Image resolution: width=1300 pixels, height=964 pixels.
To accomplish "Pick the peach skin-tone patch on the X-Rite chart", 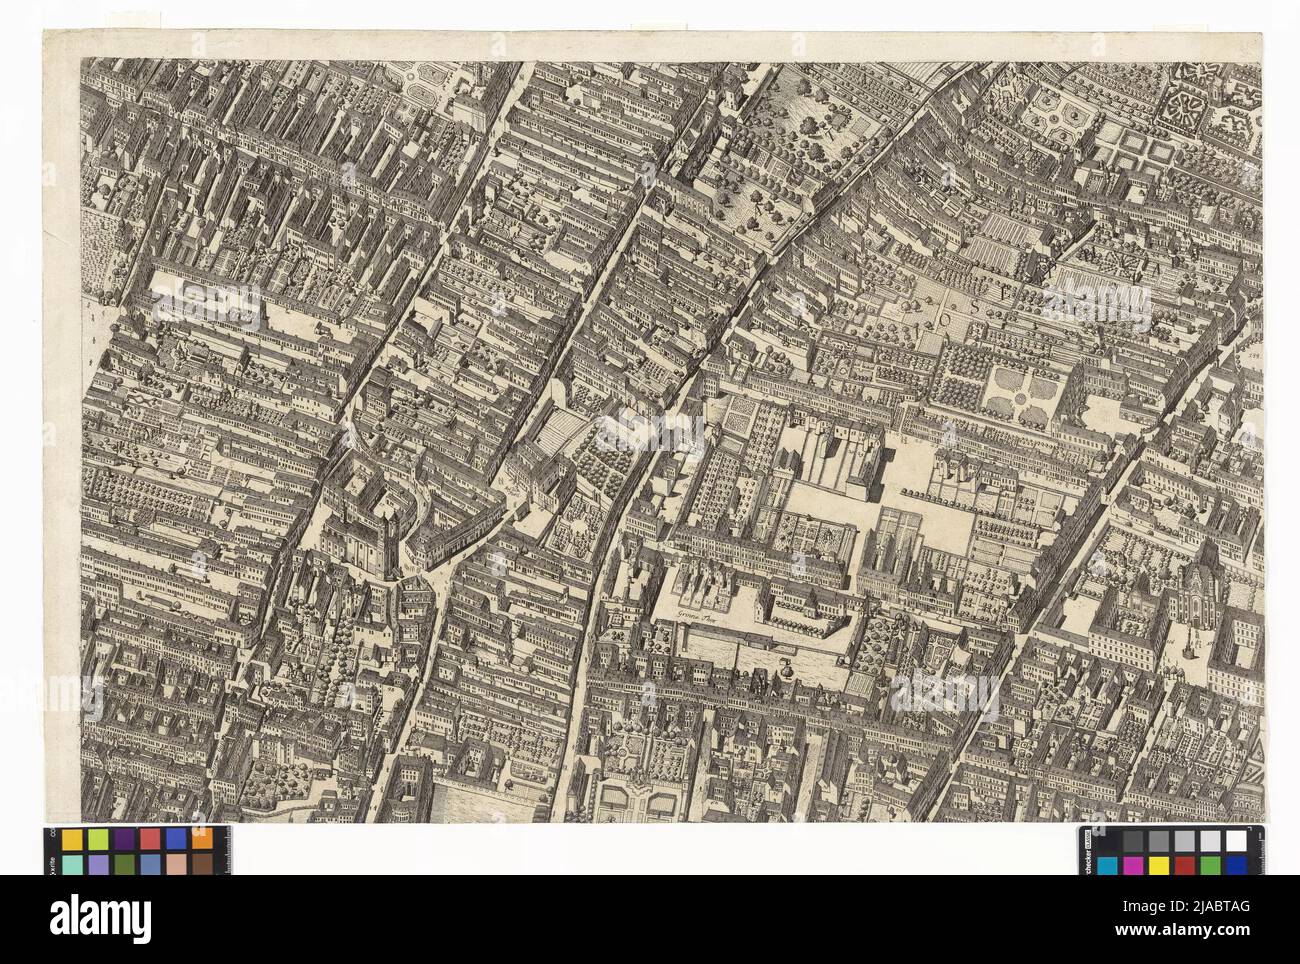I will point(176,865).
